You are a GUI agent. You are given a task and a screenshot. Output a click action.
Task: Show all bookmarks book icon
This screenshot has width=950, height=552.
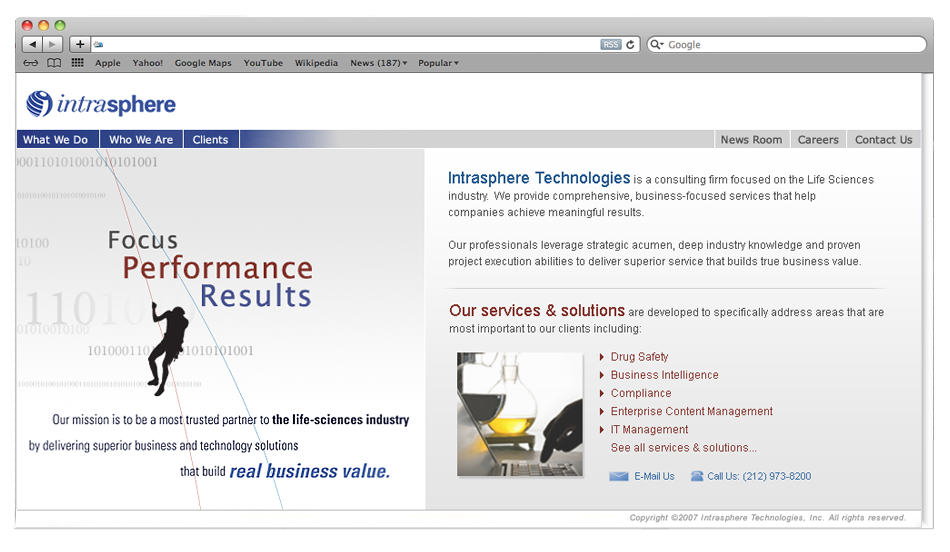tap(54, 63)
